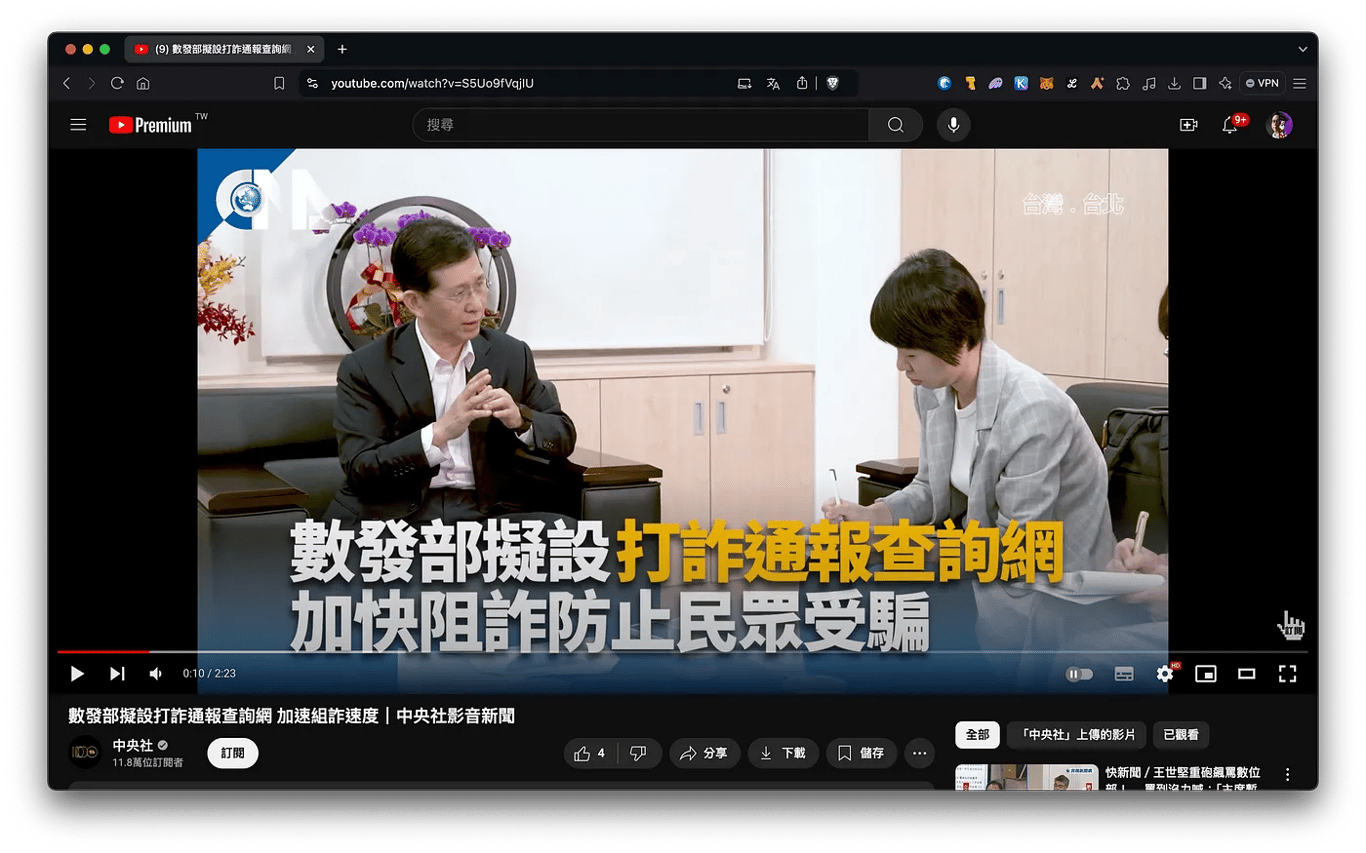Start voice search with the microphone
The height and width of the screenshot is (853, 1366).
click(954, 125)
